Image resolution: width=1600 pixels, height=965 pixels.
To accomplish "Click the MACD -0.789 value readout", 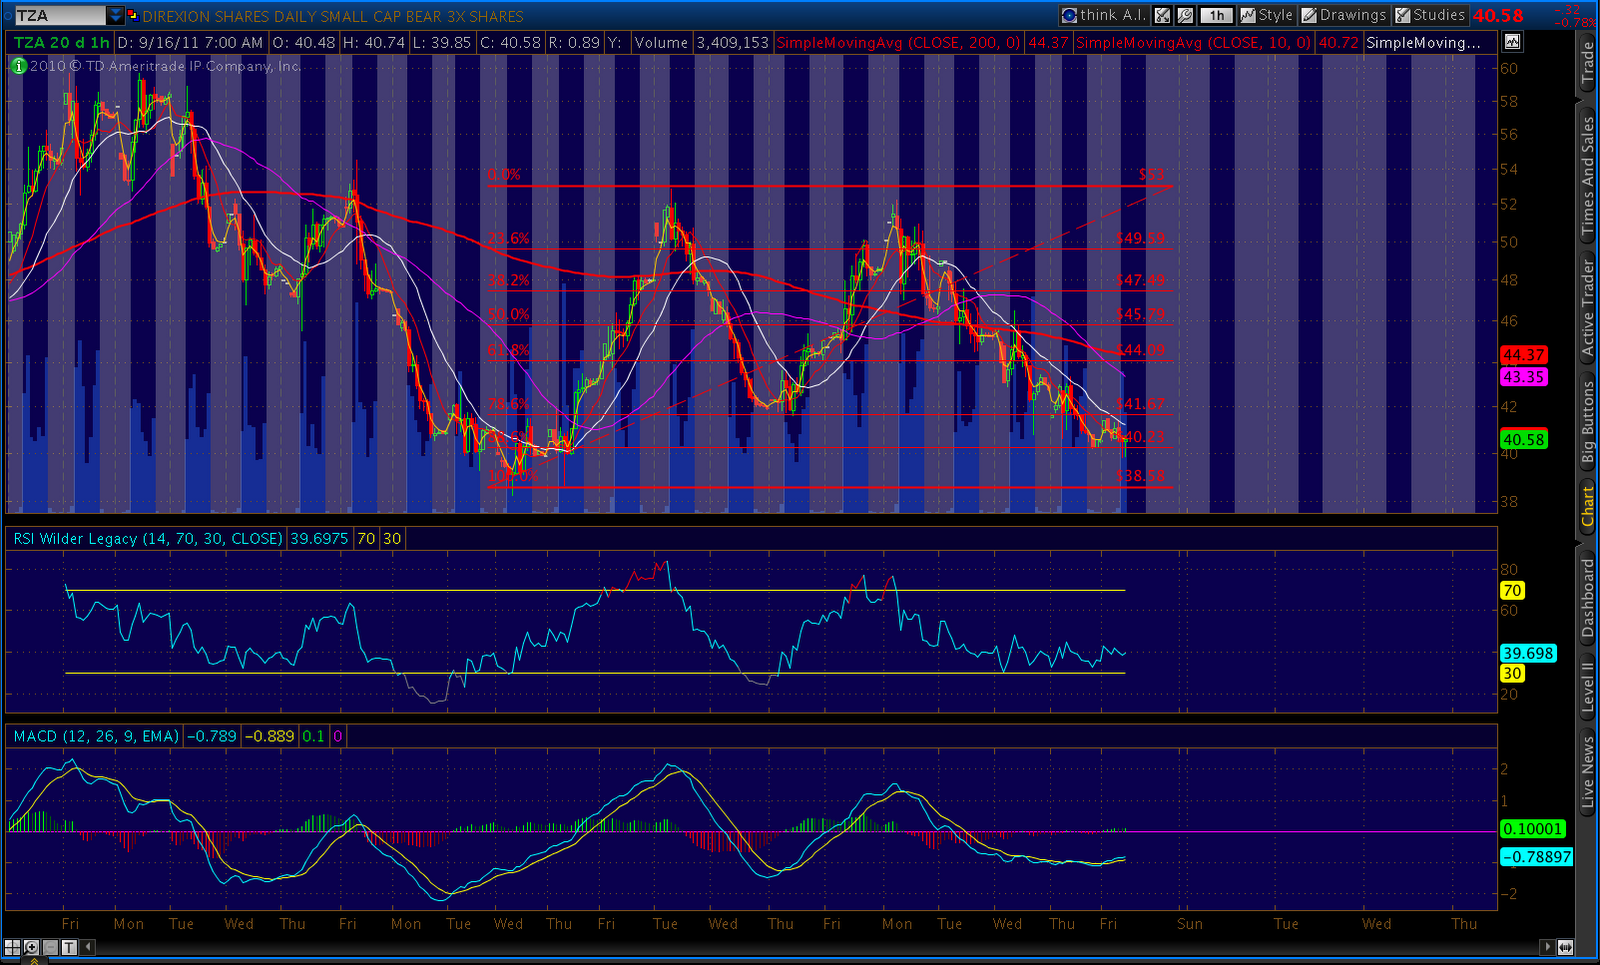I will click(x=212, y=736).
